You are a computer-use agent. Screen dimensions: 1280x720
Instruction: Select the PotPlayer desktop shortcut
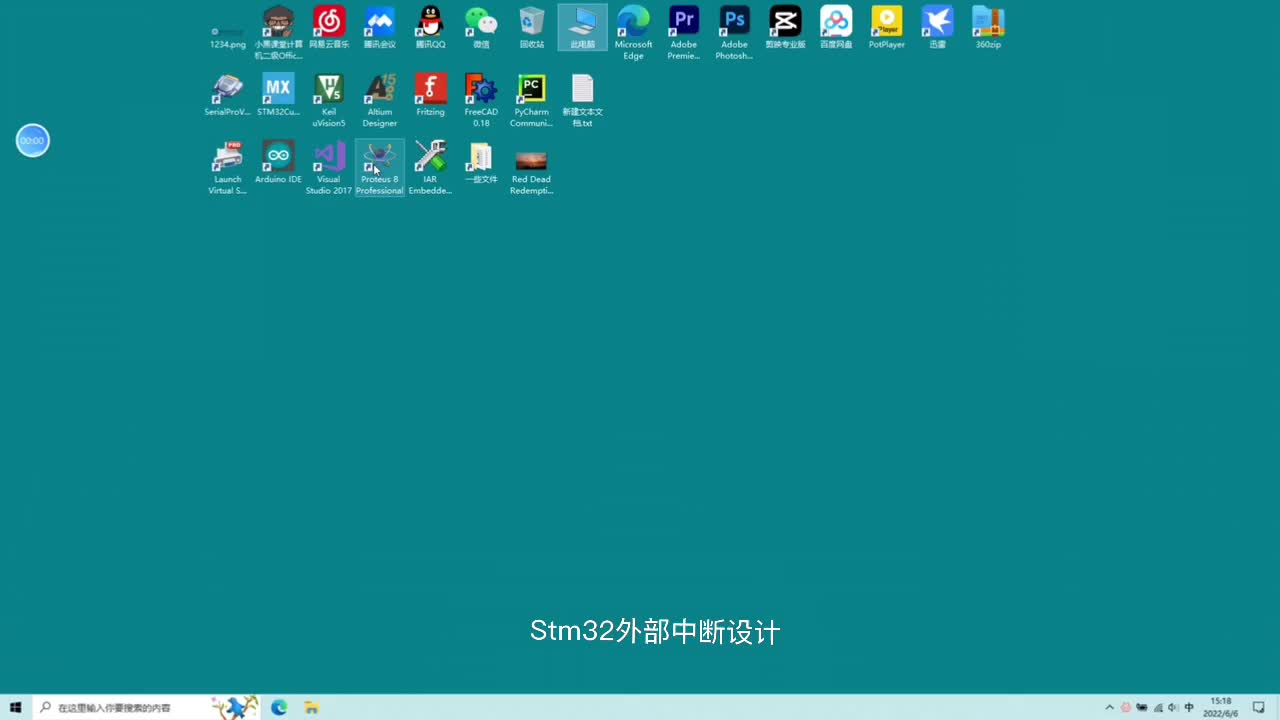pyautogui.click(x=886, y=28)
